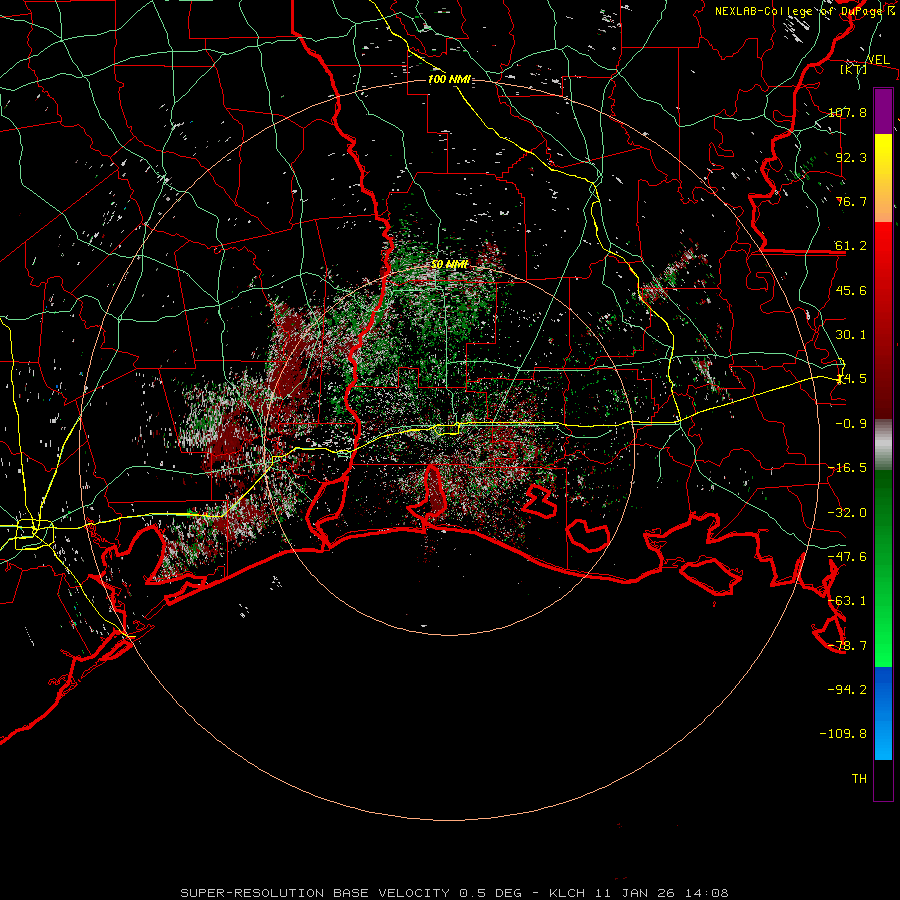Viewport: 900px width, 900px height.
Task: Click the 76.7 scale value
Action: click(851, 201)
